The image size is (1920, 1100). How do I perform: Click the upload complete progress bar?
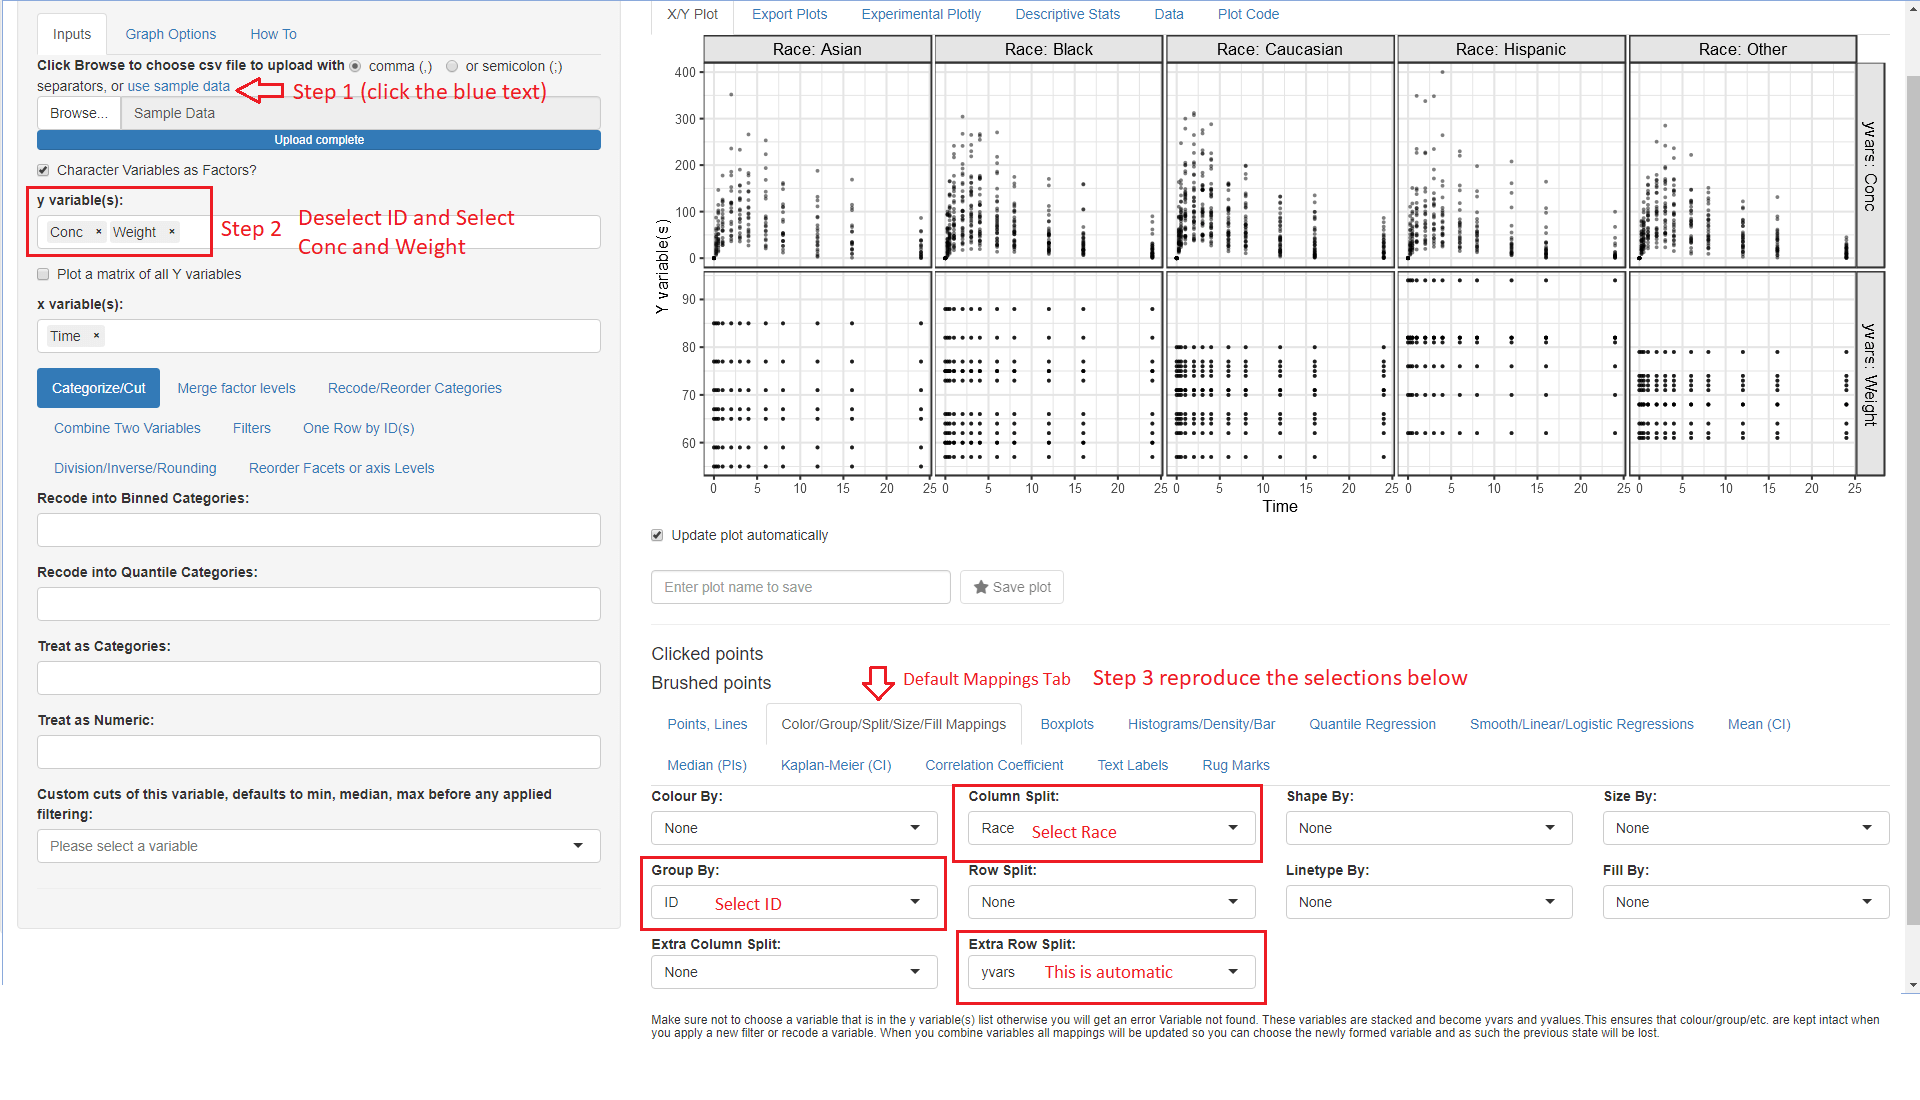(x=318, y=140)
